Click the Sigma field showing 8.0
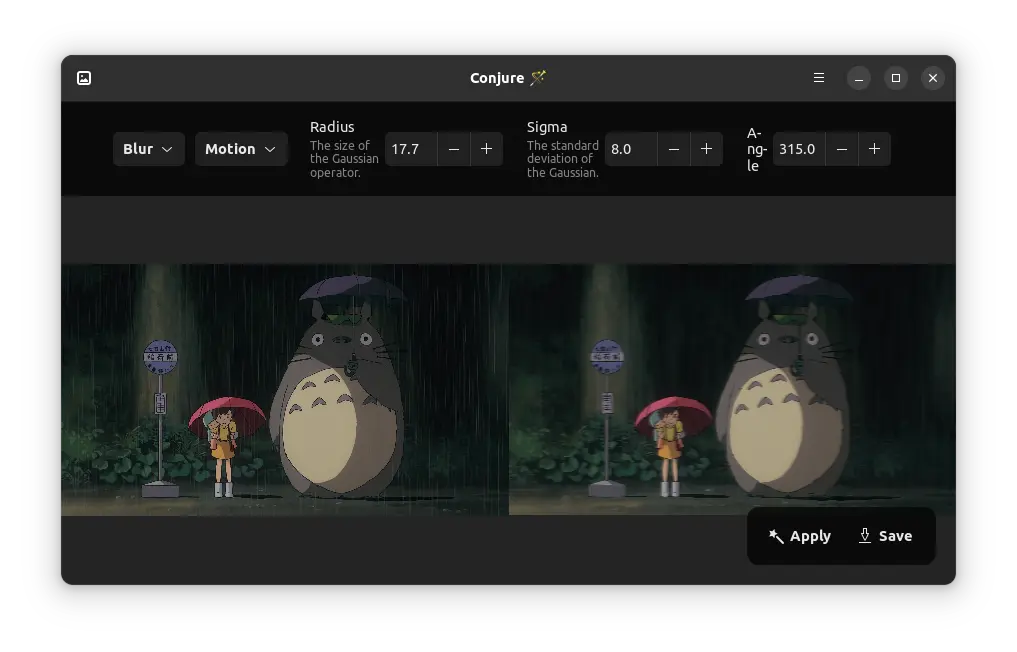The image size is (1017, 652). 630,149
